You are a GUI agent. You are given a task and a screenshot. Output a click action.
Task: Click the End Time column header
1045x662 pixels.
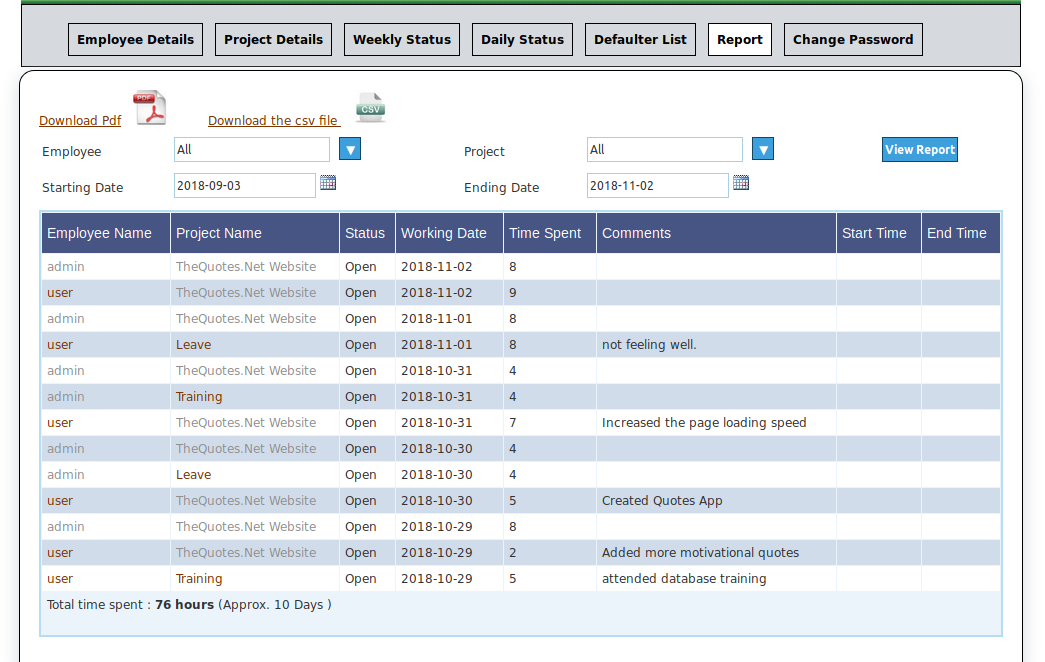(961, 233)
